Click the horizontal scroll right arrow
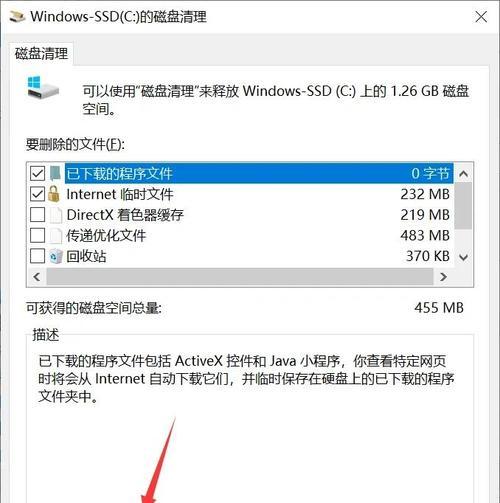Image resolution: width=500 pixels, height=503 pixels. click(443, 277)
